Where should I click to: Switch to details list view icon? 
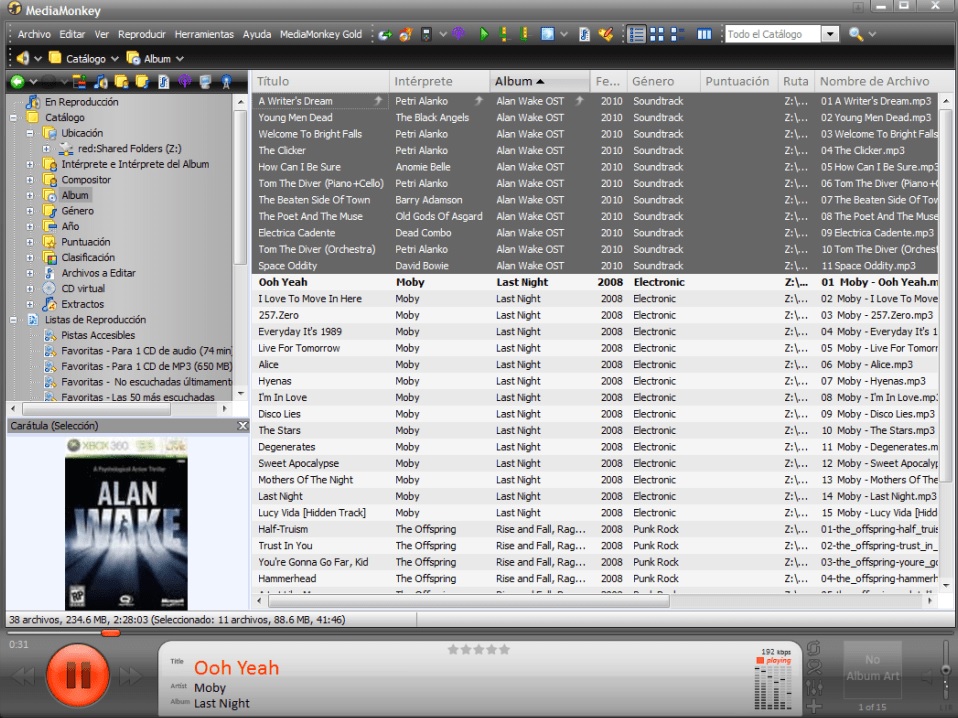tap(637, 34)
